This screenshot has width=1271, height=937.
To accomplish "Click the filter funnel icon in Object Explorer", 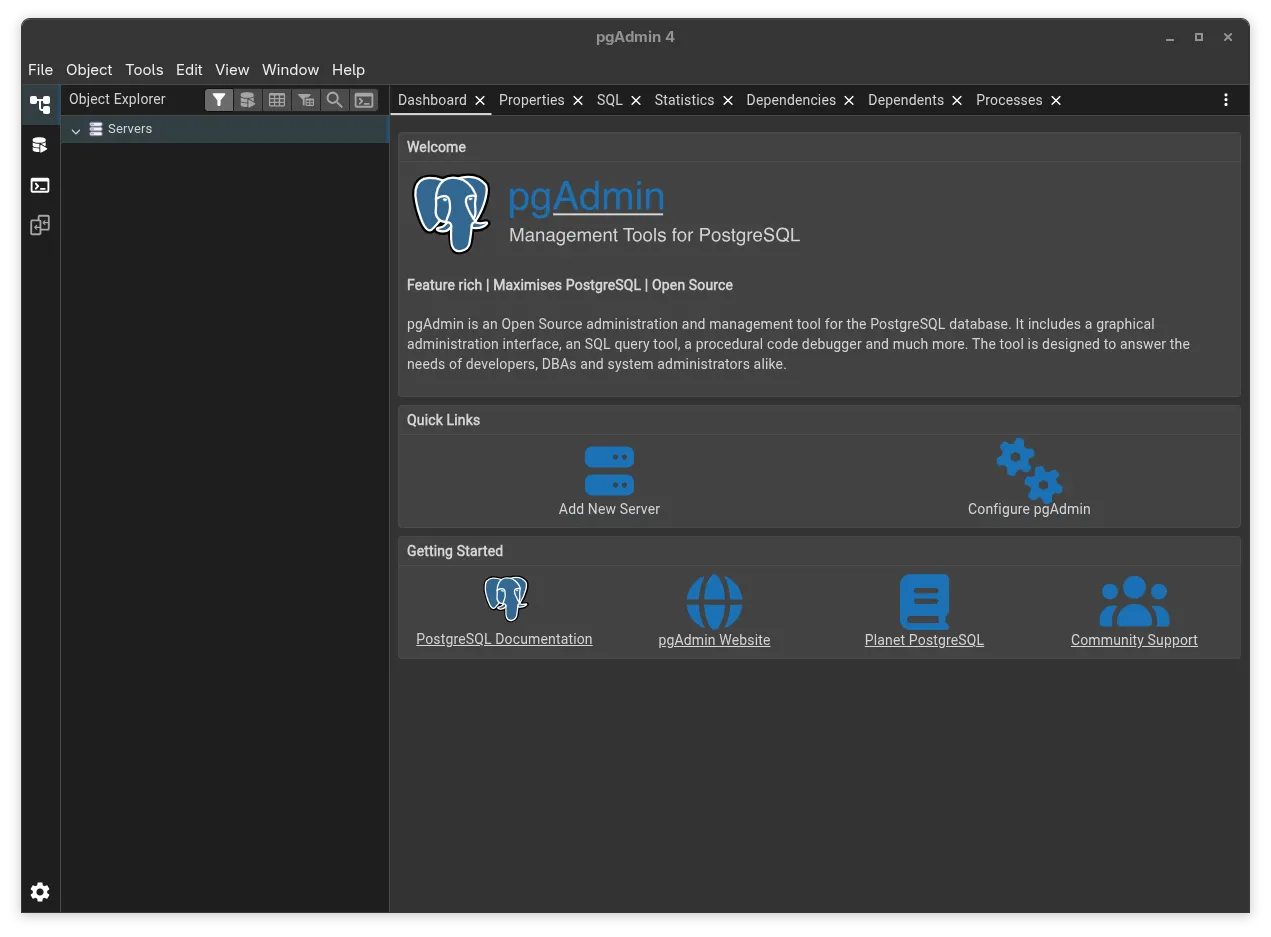I will pos(218,100).
